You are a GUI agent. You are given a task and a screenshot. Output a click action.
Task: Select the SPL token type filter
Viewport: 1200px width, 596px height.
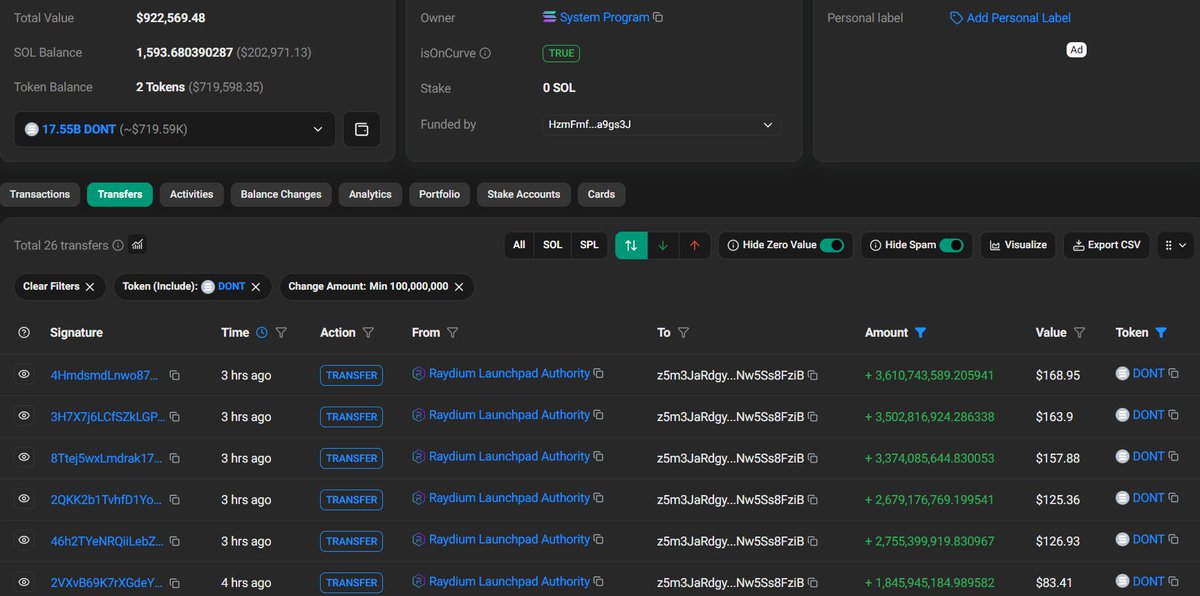(589, 245)
